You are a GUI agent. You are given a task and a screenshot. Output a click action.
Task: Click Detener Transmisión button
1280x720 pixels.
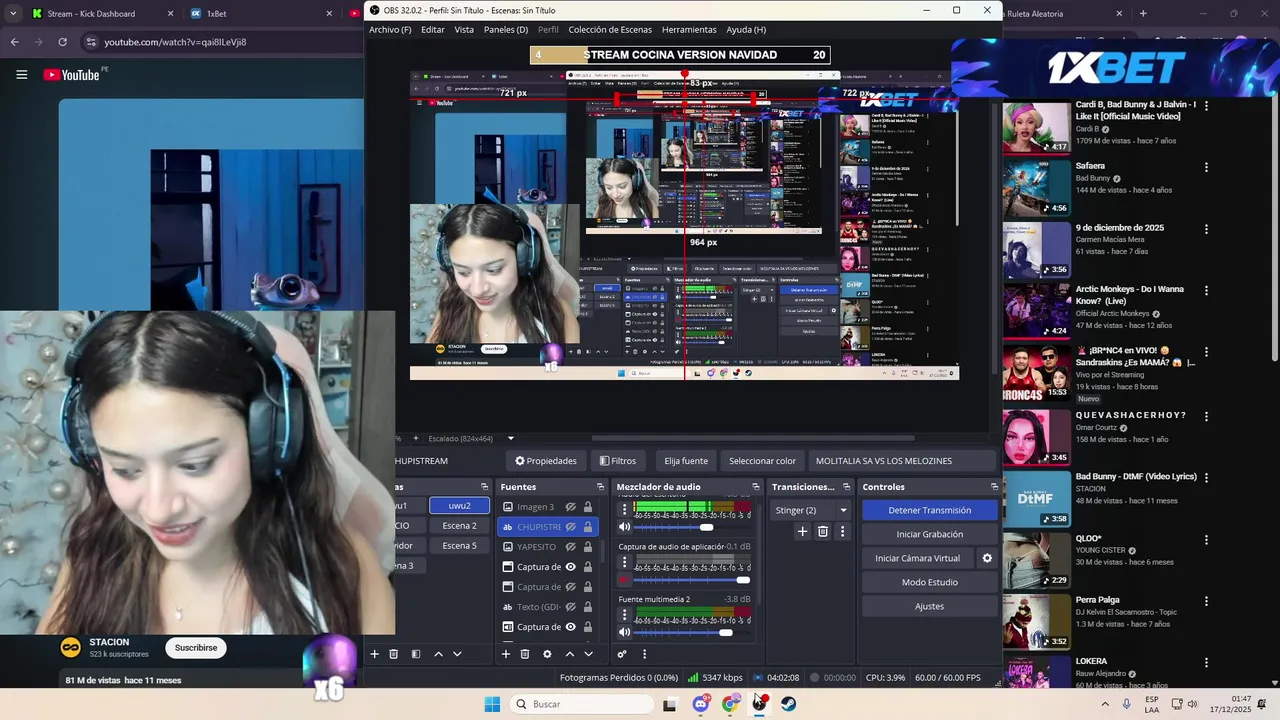pyautogui.click(x=929, y=510)
